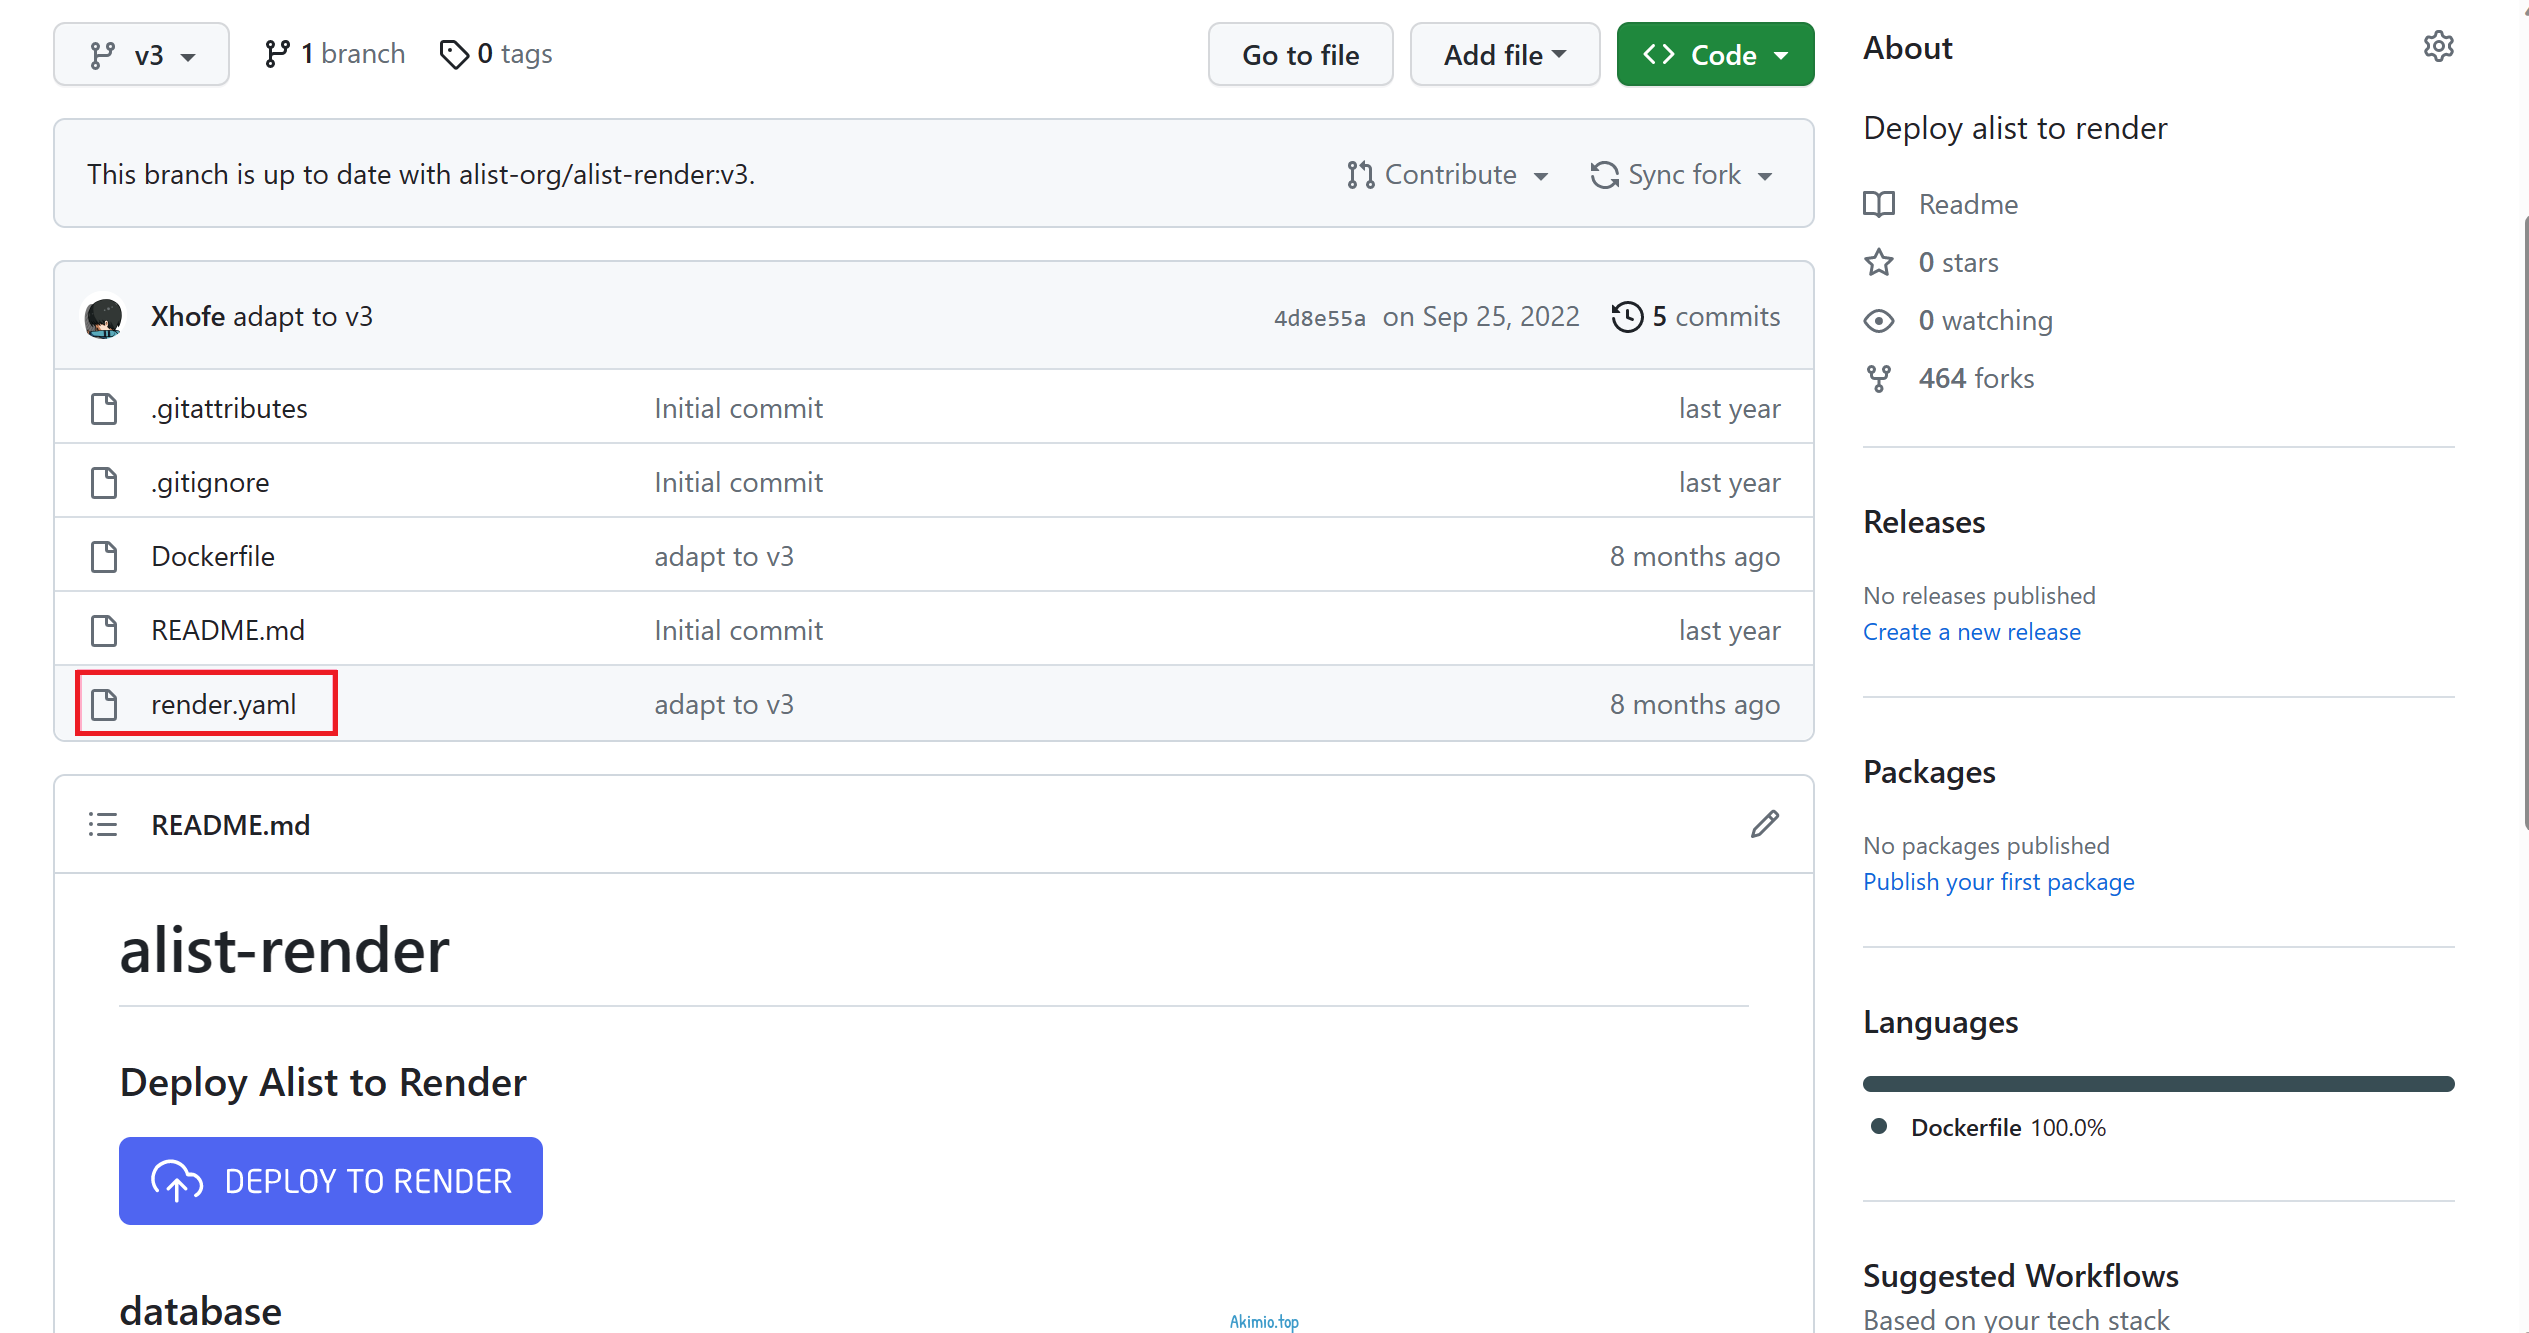
Task: Open the Dockerfile file
Action: (x=213, y=557)
